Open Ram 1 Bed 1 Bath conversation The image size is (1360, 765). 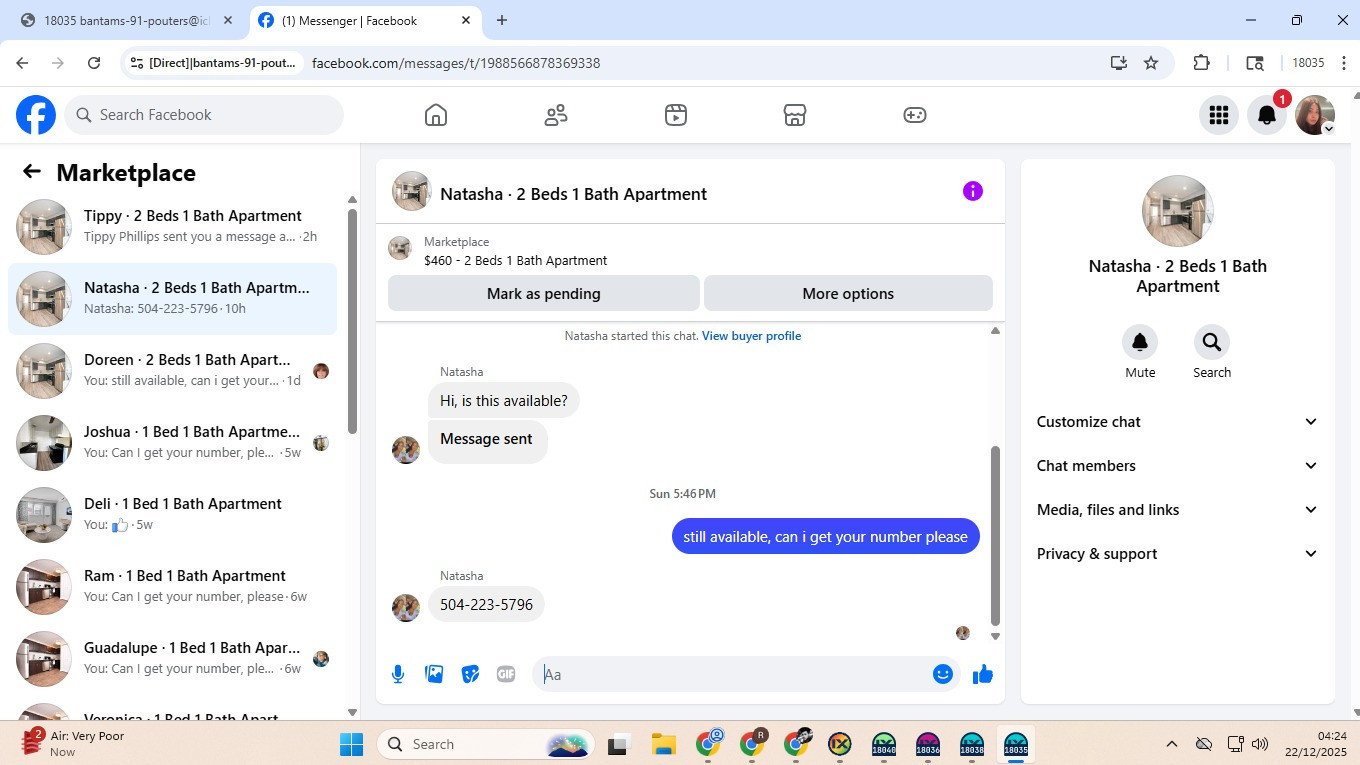tap(173, 587)
